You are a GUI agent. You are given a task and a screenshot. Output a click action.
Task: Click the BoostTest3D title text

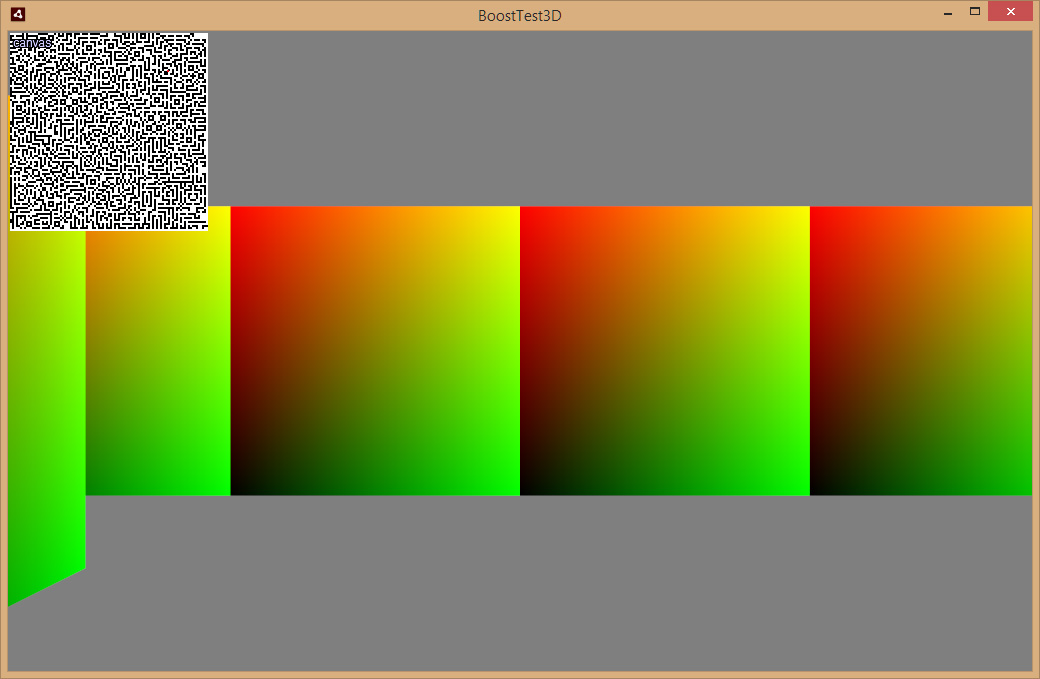click(519, 15)
